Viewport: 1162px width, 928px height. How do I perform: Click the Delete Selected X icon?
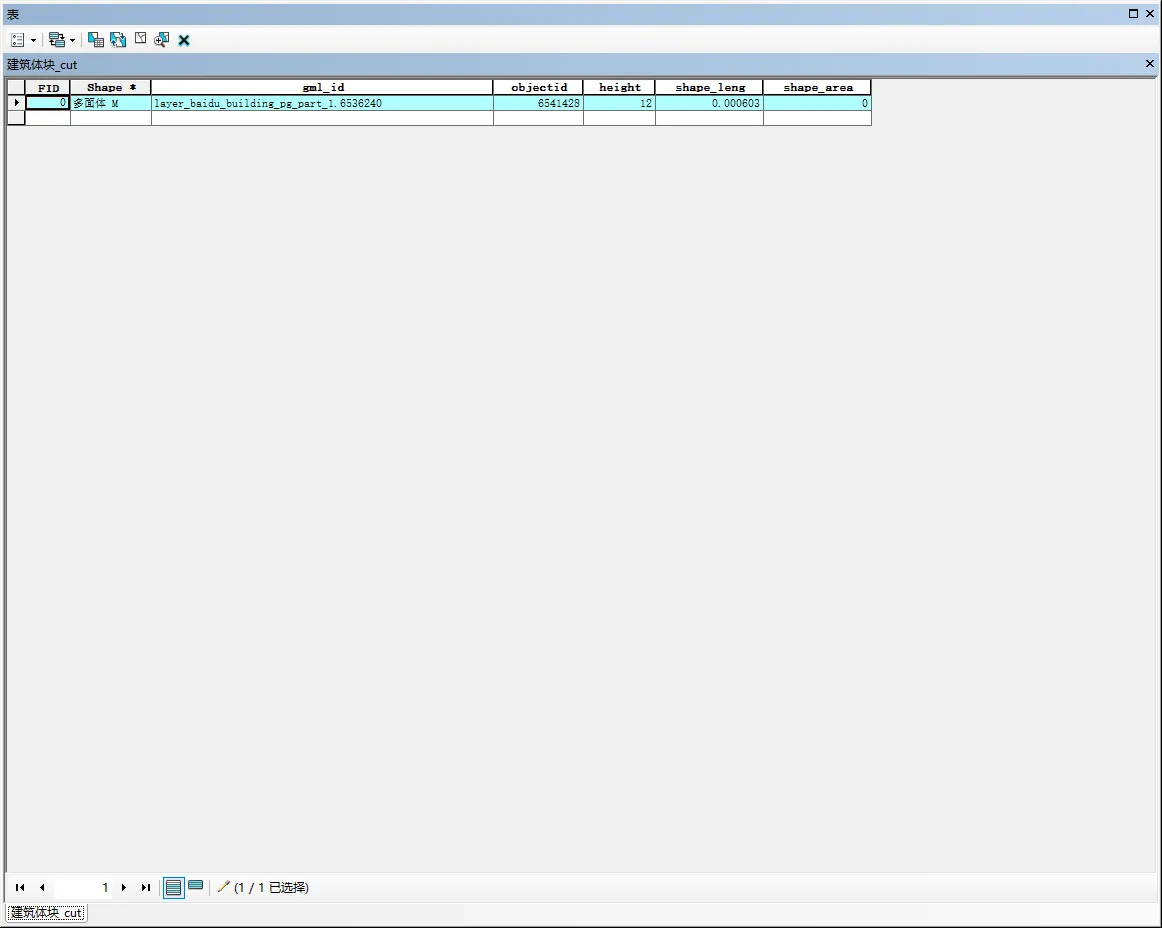click(184, 40)
